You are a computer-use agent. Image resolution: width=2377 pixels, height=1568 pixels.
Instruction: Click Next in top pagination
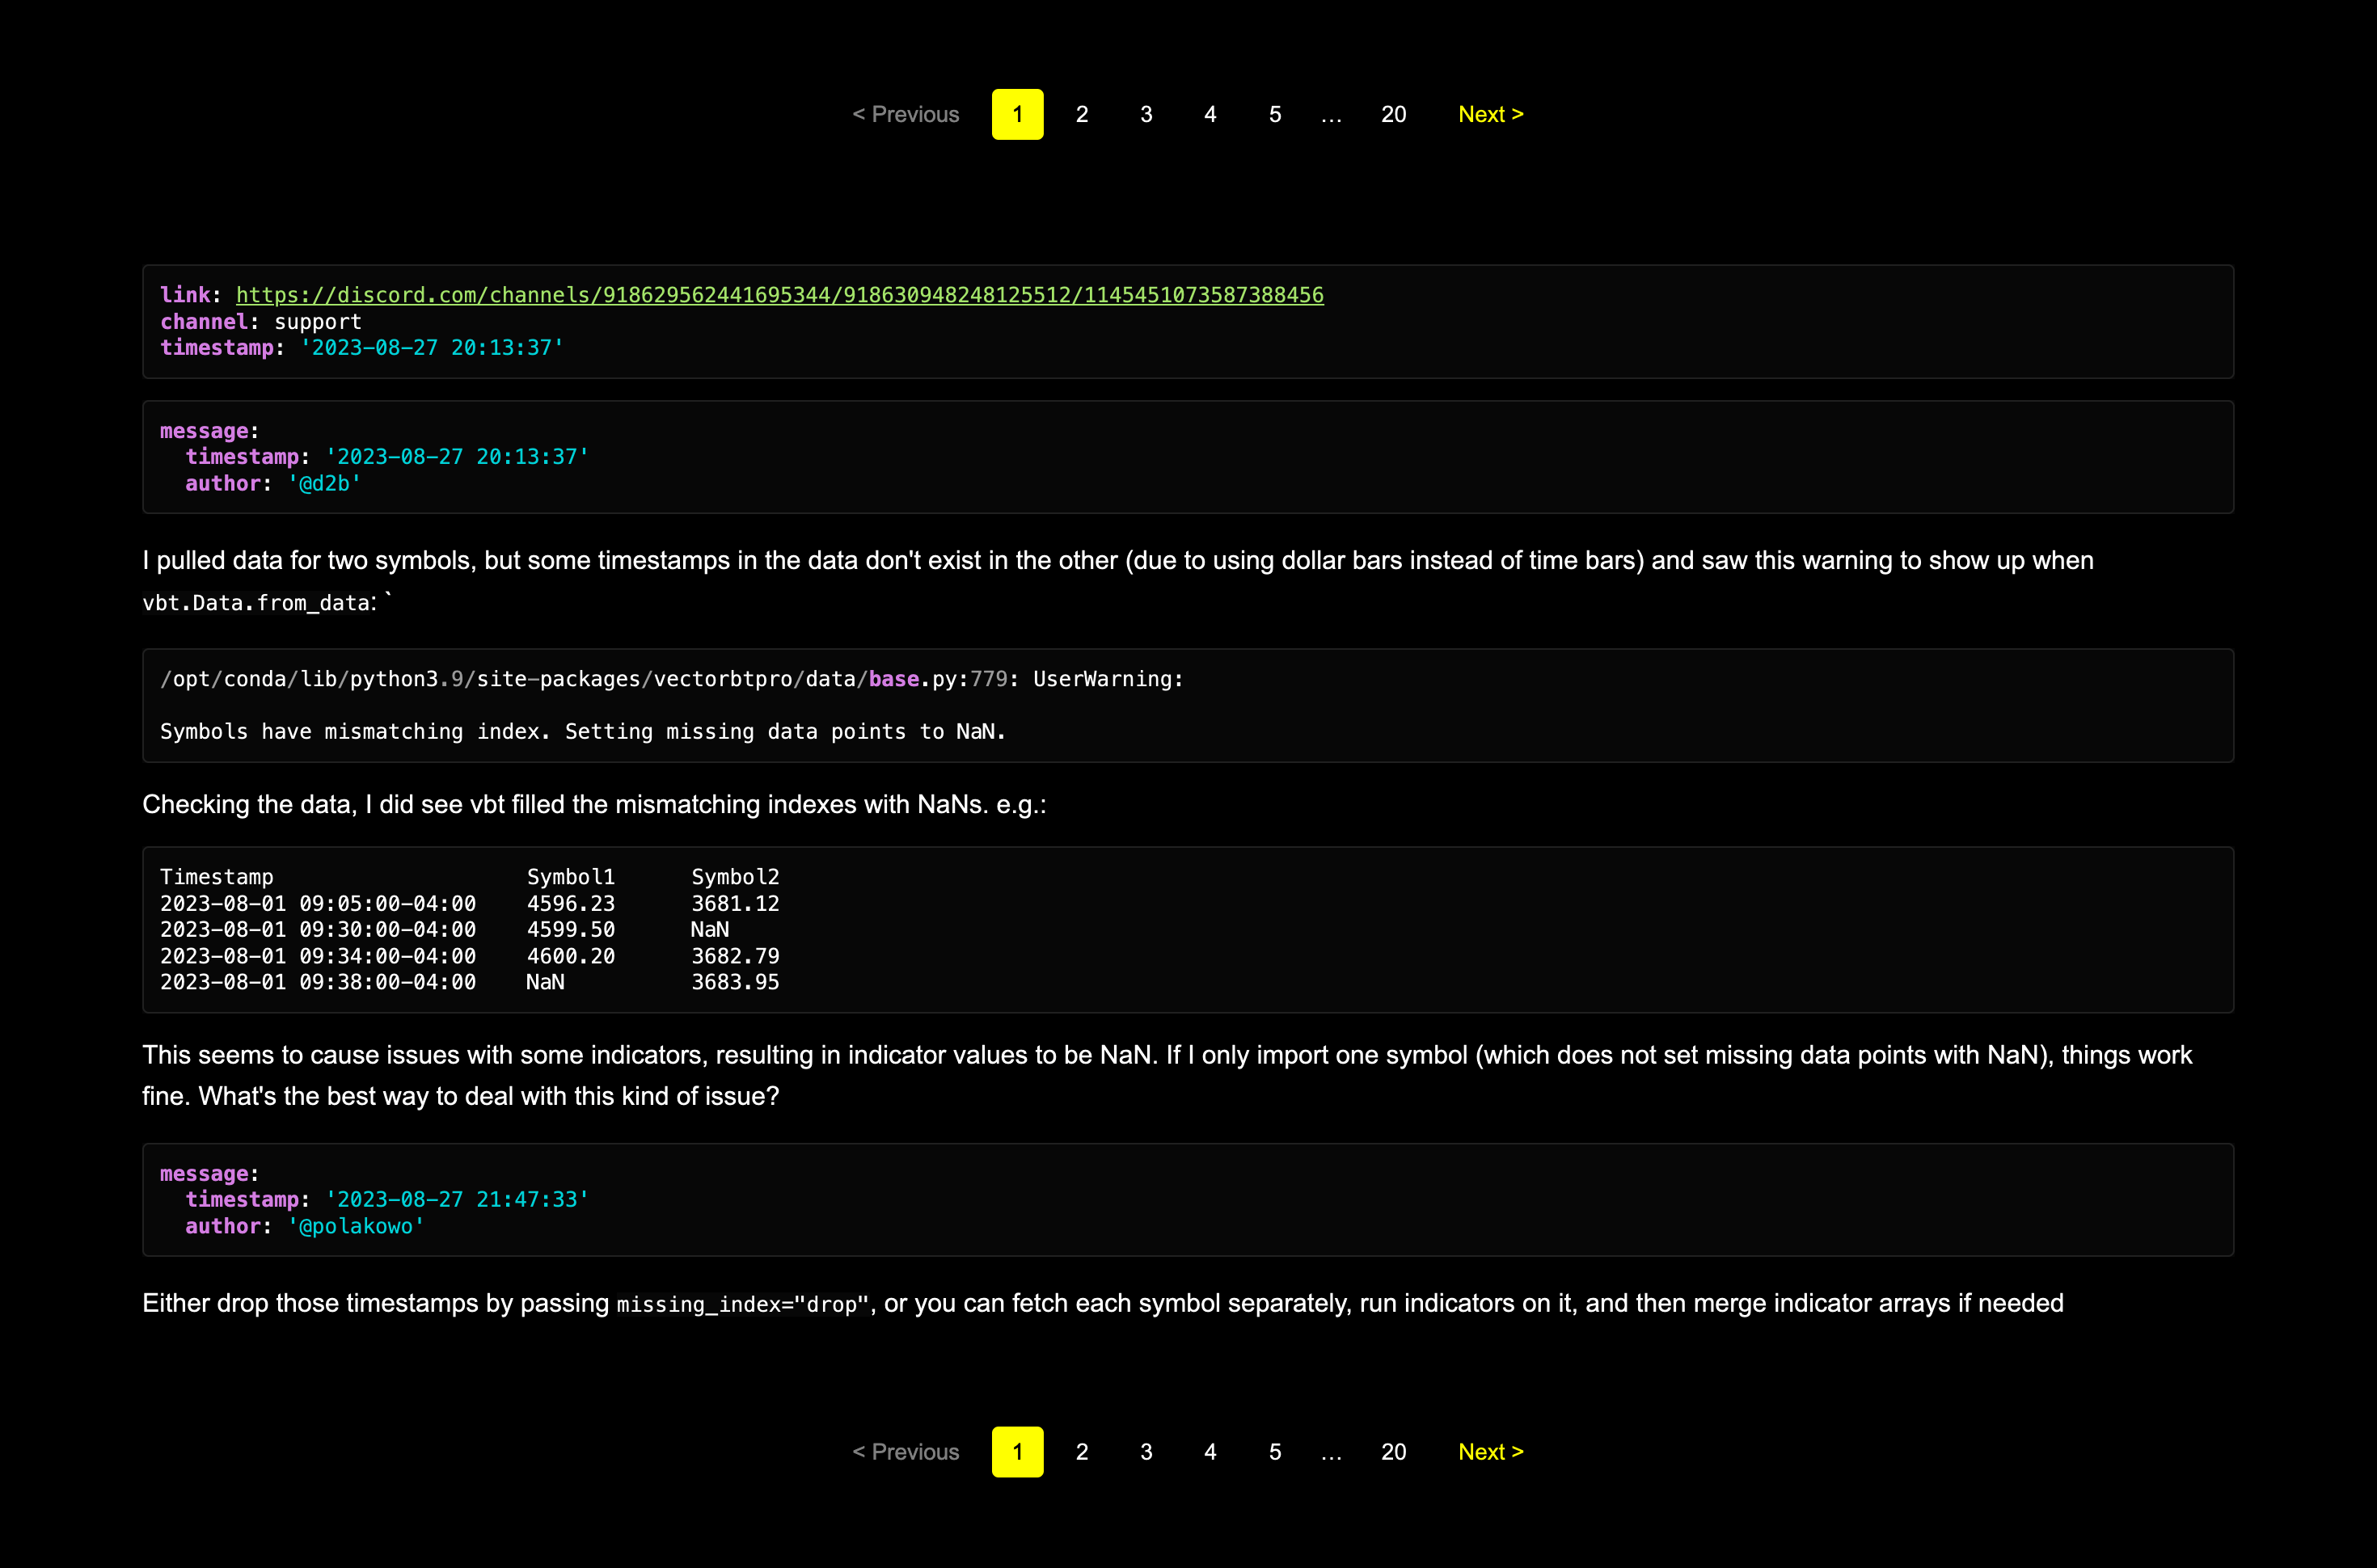point(1490,114)
